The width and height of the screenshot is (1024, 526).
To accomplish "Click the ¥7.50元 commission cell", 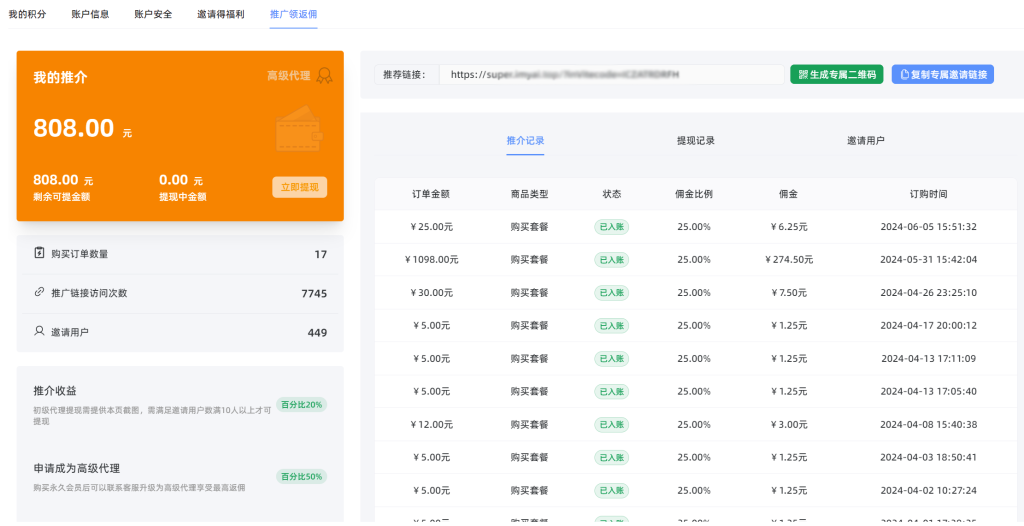I will coord(789,293).
